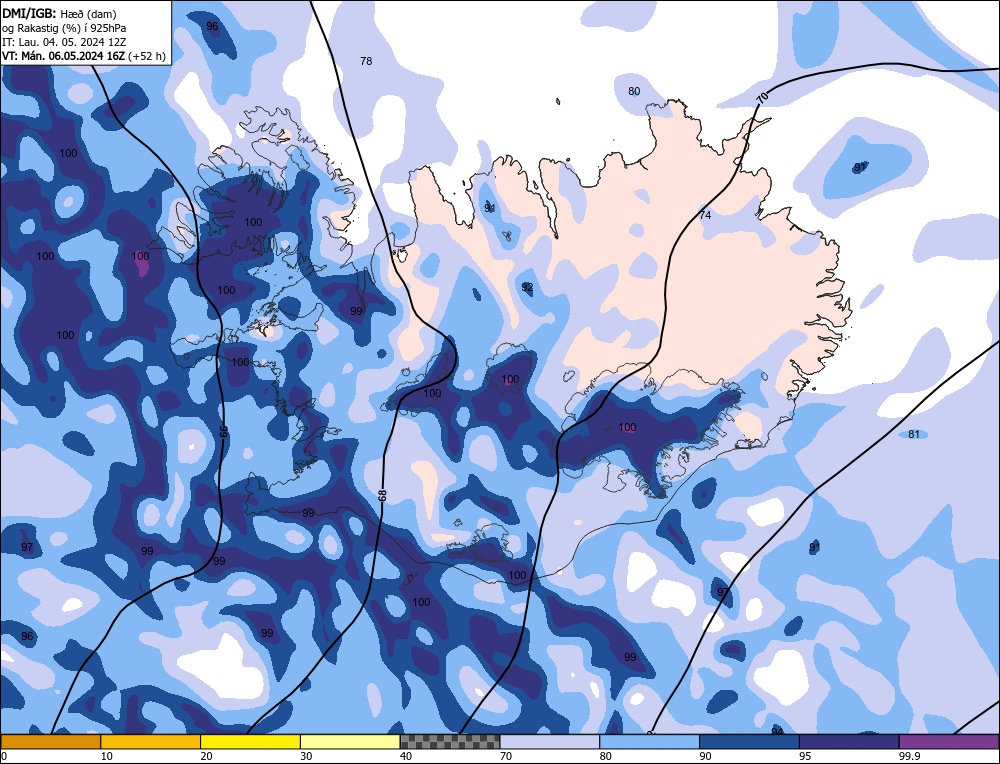Click the light blue 80–90 legend swatch

649,742
